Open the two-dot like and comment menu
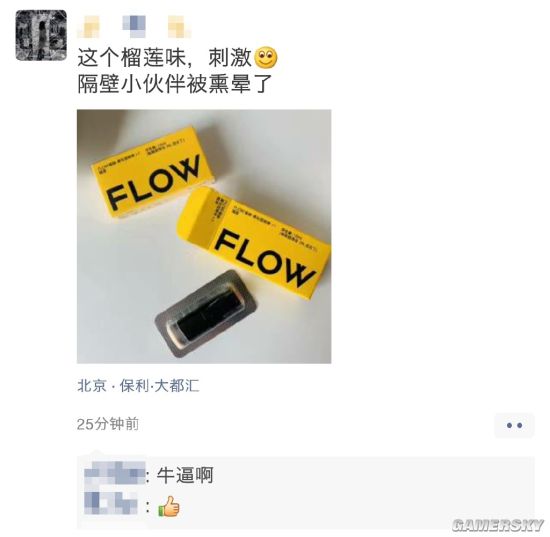 (x=514, y=425)
